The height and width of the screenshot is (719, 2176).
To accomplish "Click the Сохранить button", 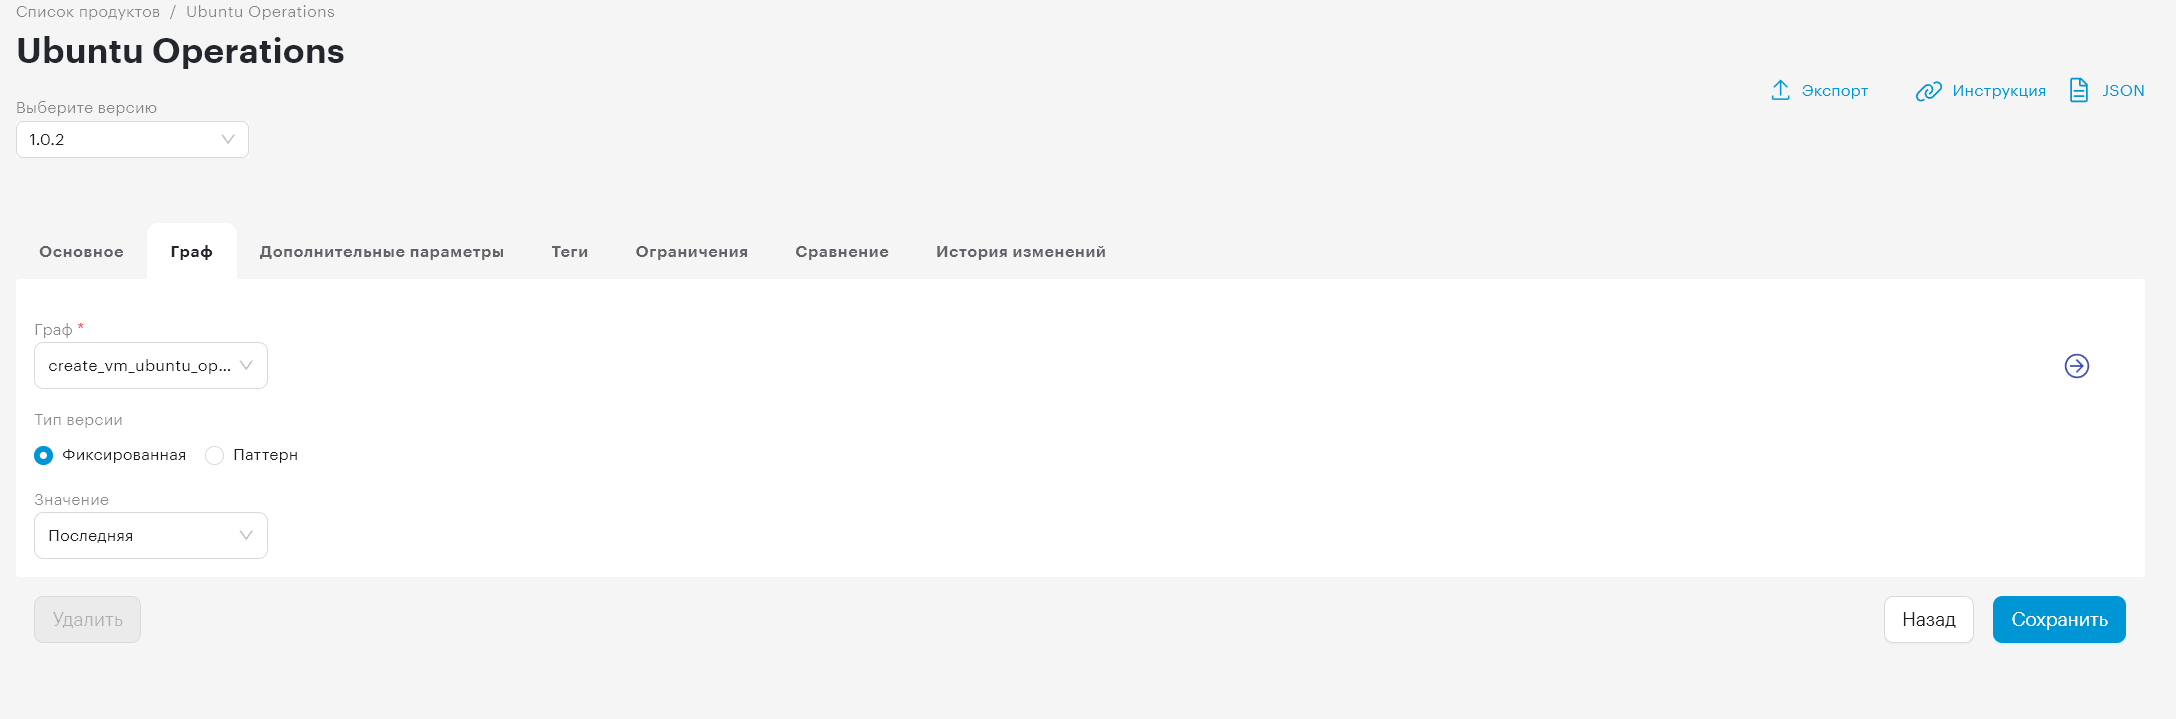I will (2059, 620).
